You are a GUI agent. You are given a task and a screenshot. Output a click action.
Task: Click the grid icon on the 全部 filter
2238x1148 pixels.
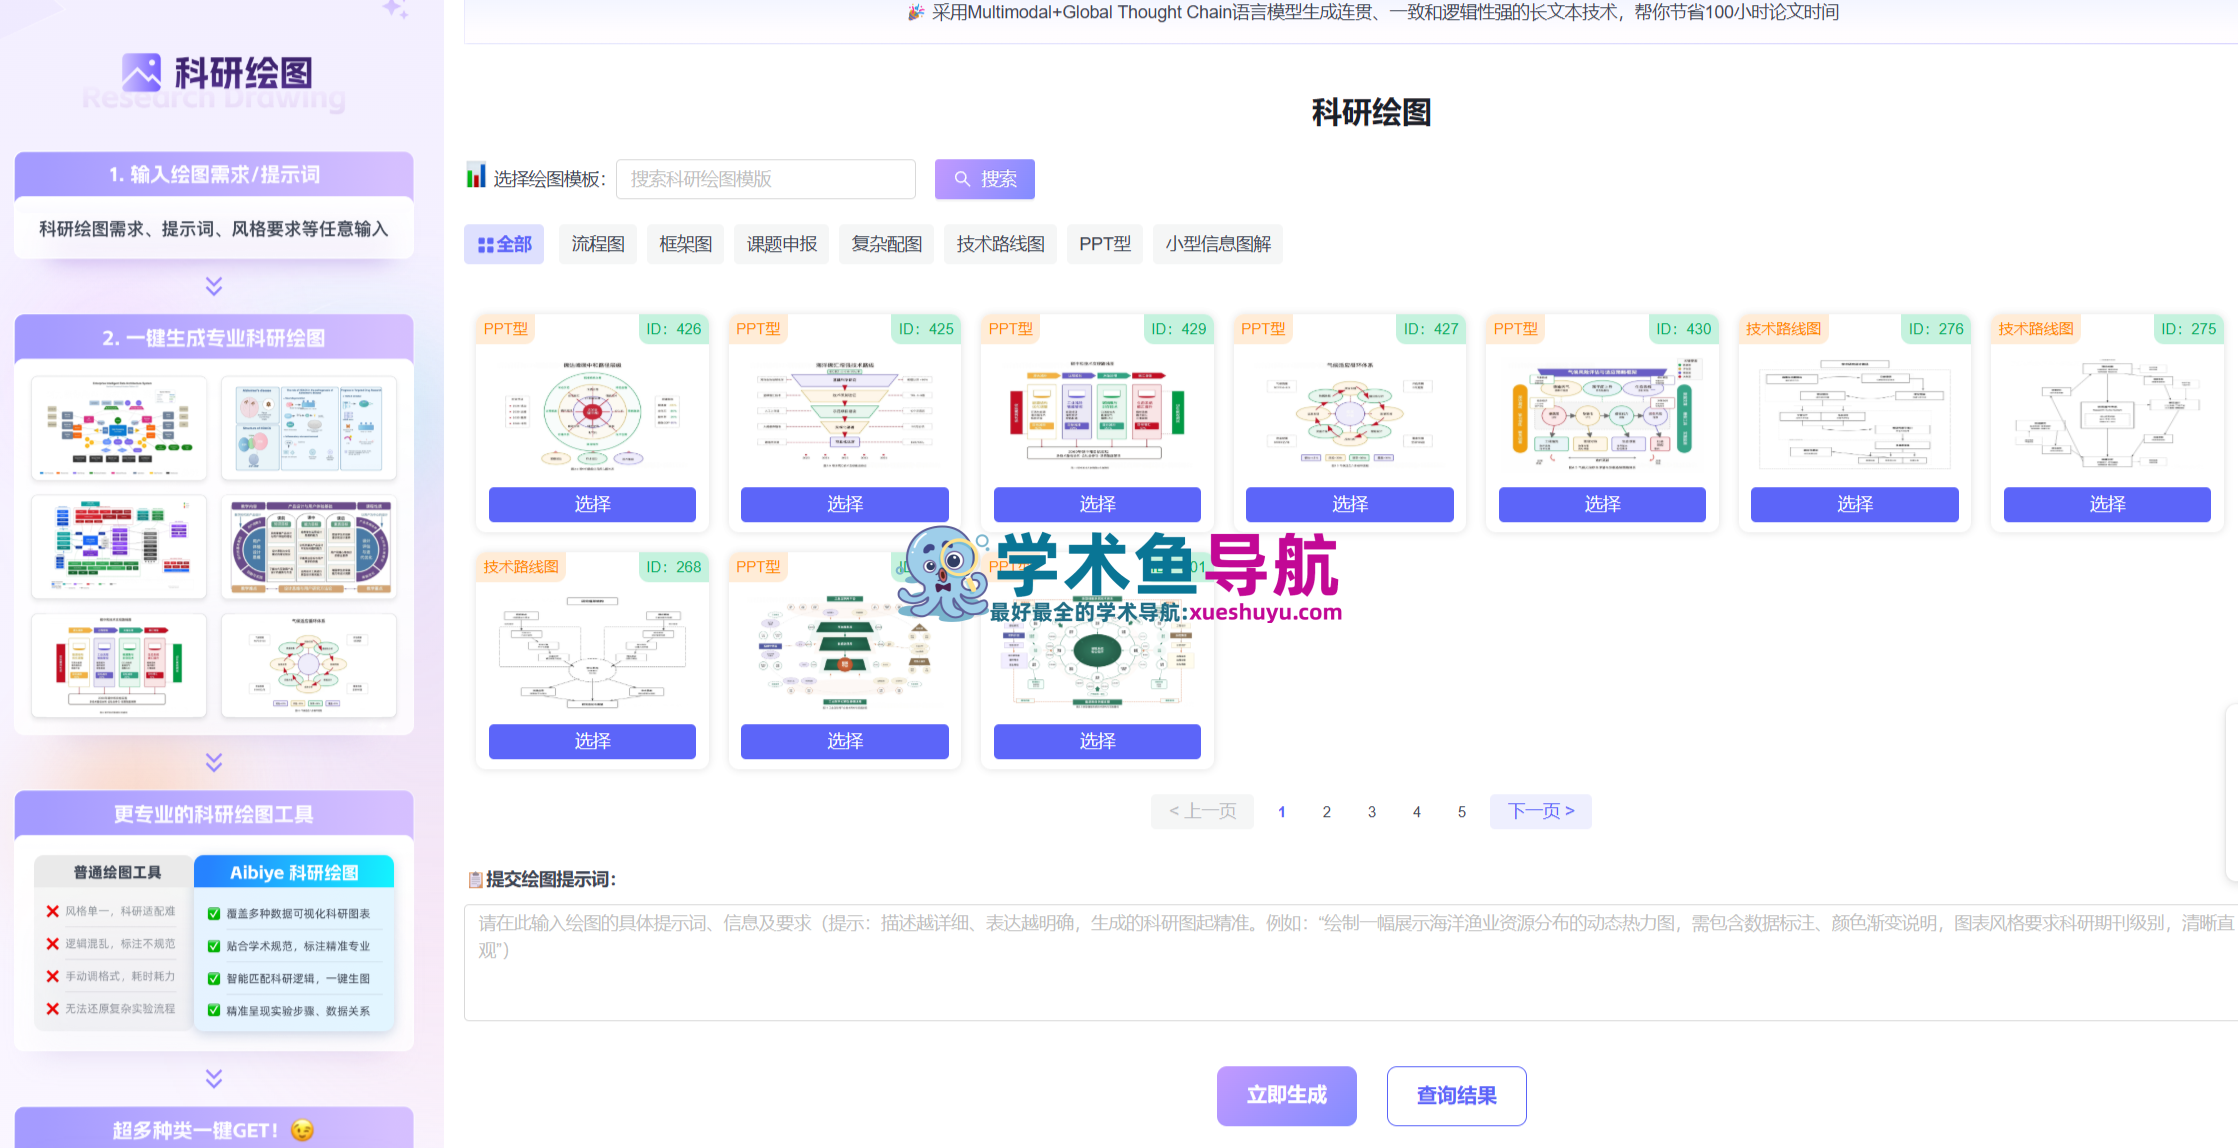485,244
